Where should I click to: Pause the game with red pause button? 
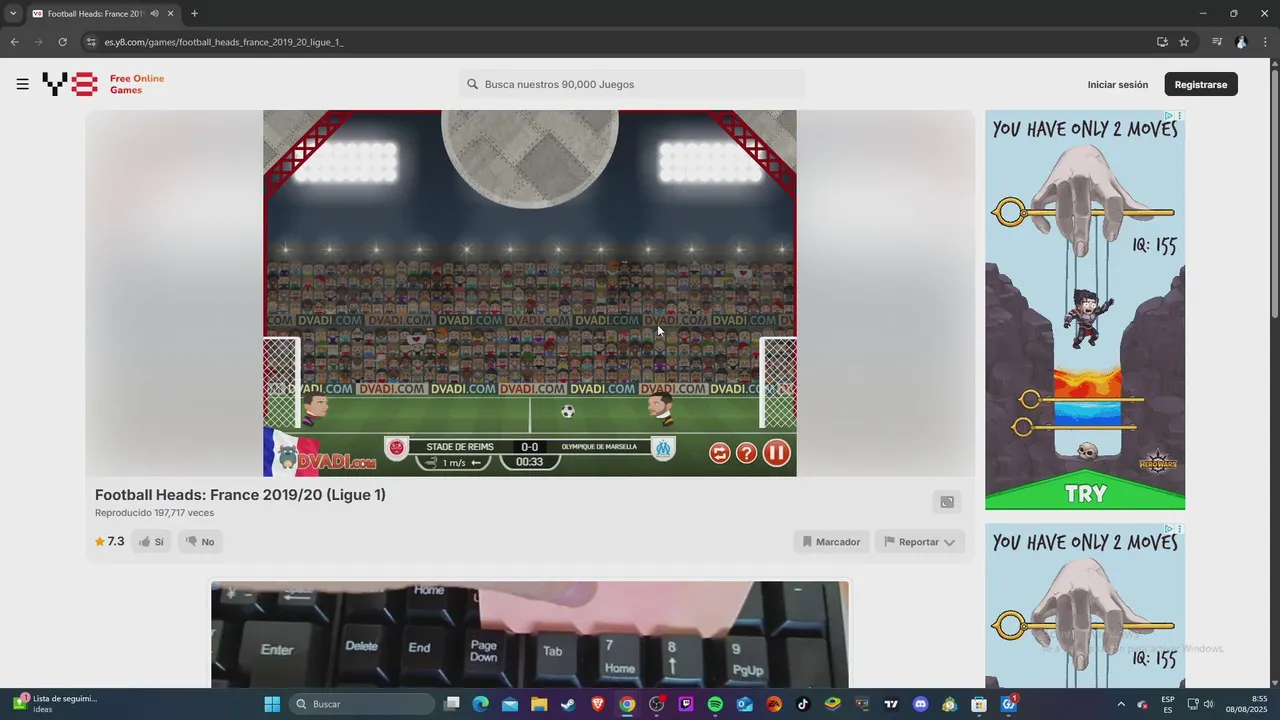(777, 453)
